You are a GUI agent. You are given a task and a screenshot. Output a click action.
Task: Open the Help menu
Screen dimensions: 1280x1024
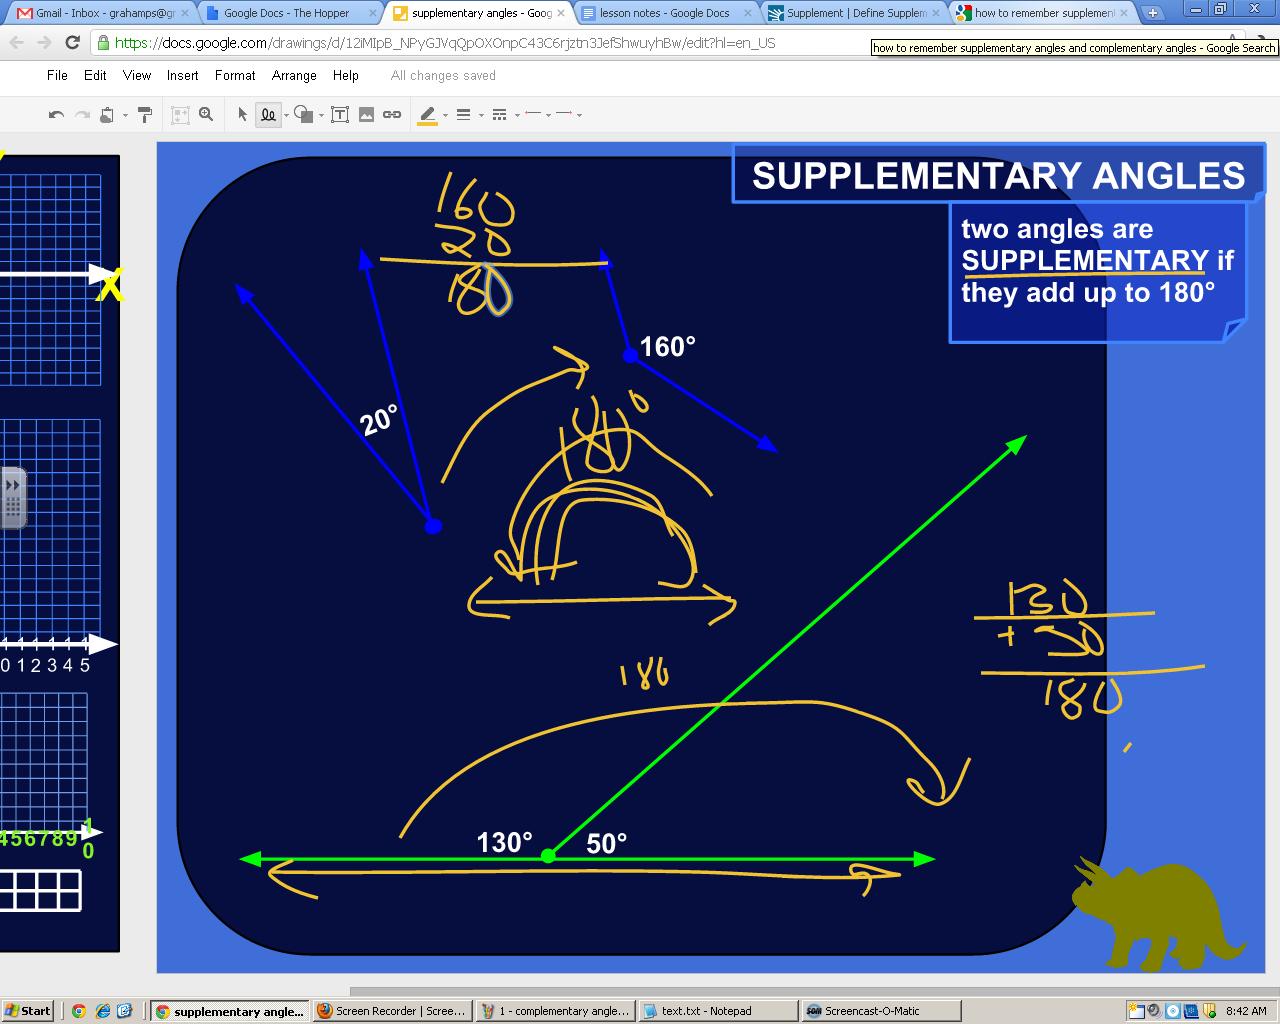point(345,76)
